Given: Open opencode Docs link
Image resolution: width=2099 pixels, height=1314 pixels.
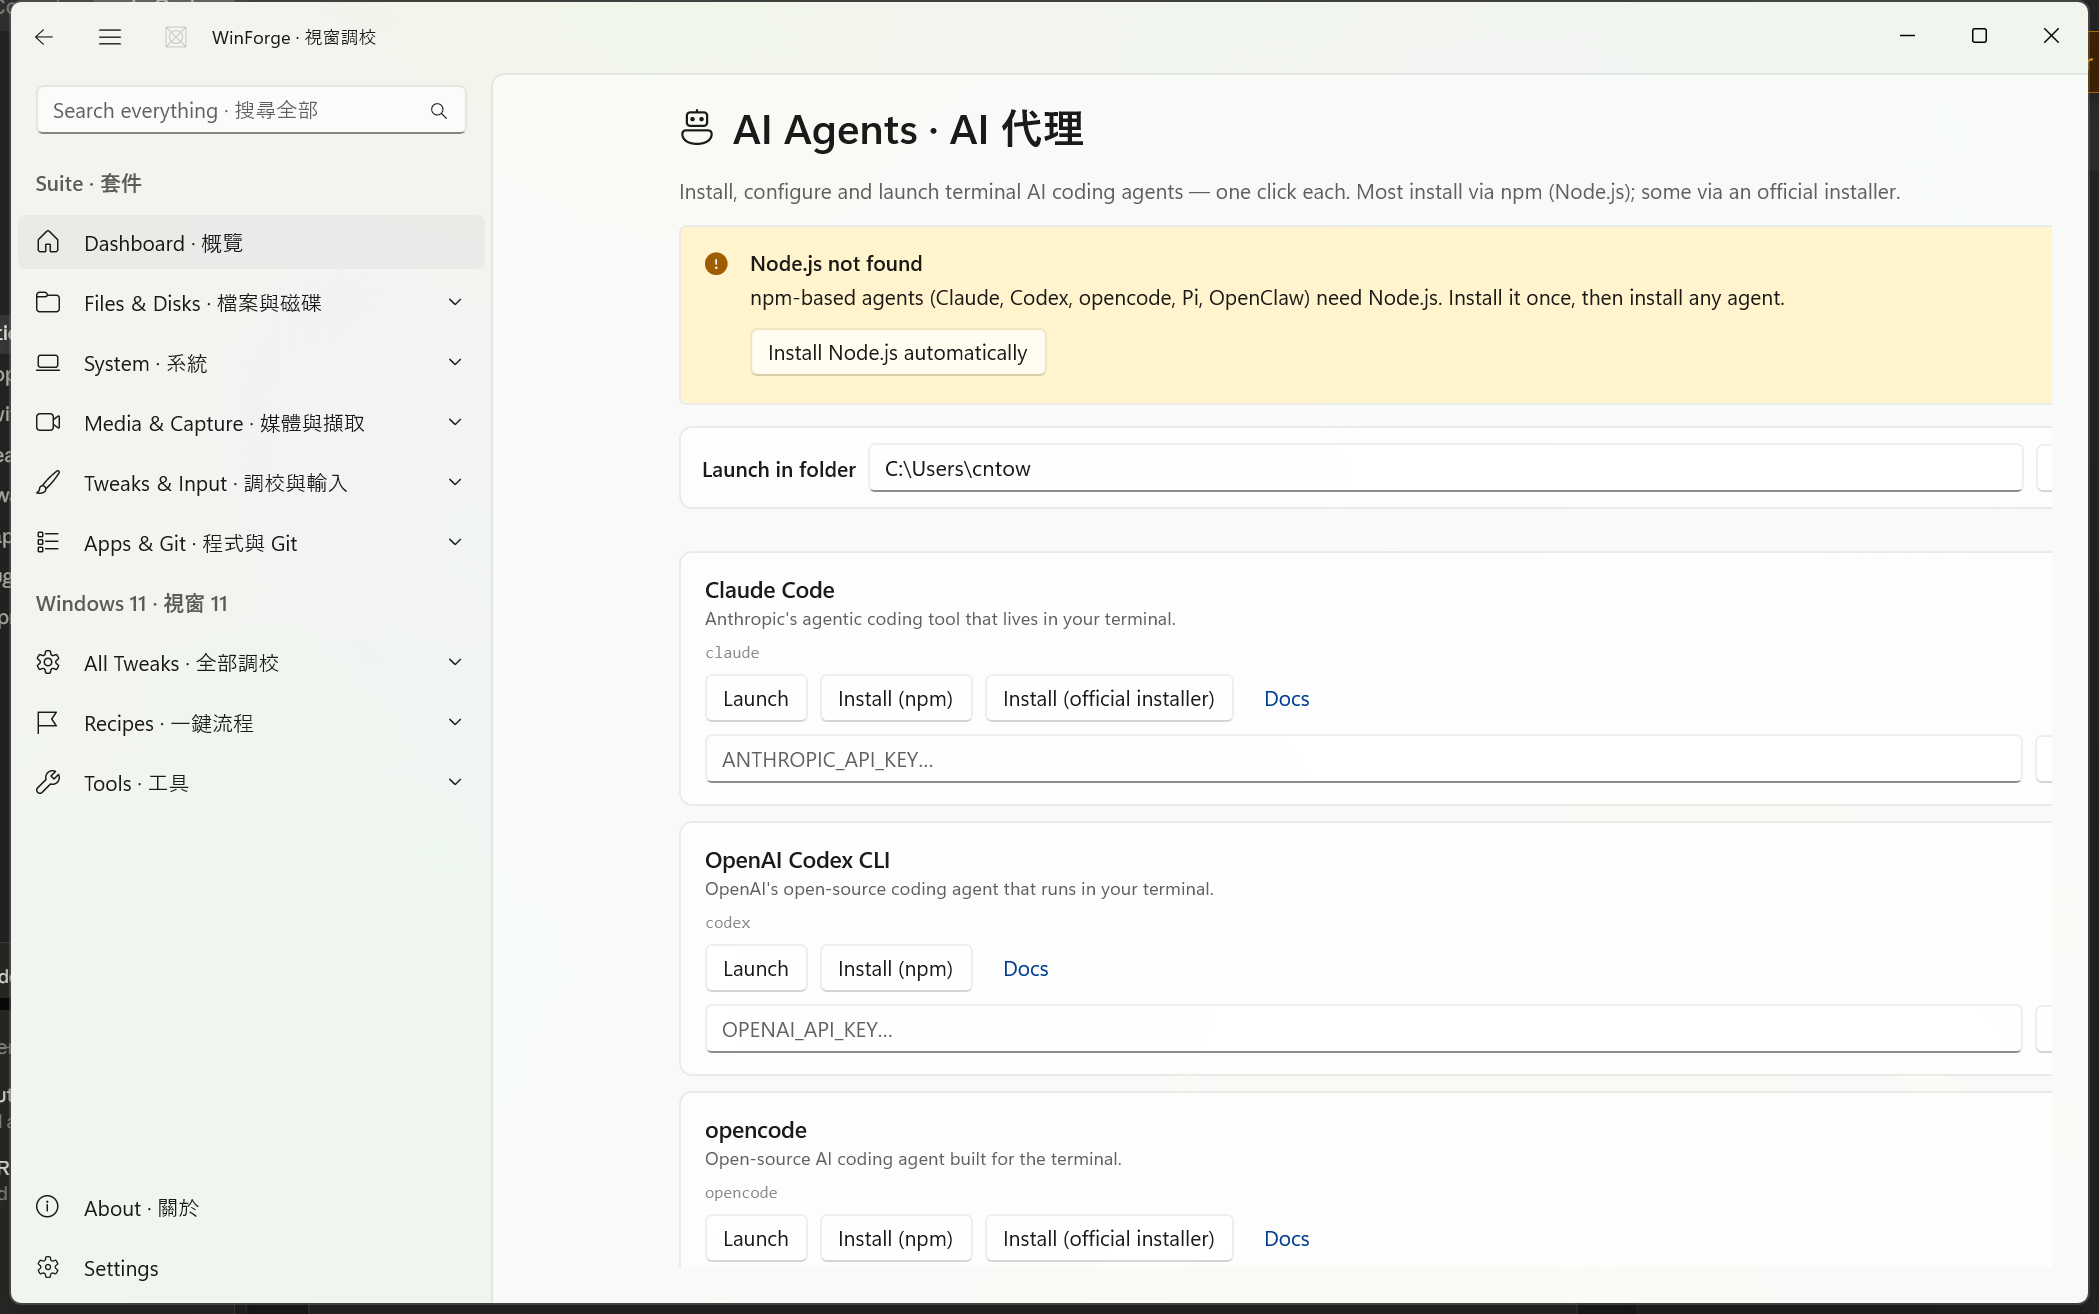Looking at the screenshot, I should coord(1287,1239).
